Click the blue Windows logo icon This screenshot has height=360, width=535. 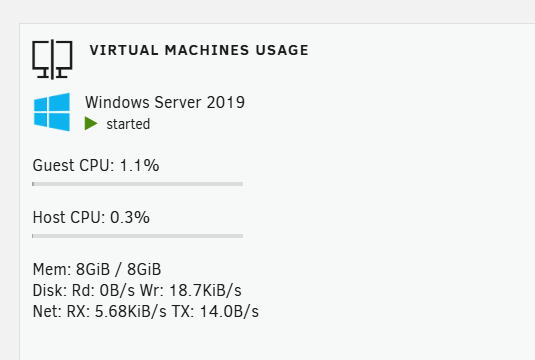tap(52, 112)
